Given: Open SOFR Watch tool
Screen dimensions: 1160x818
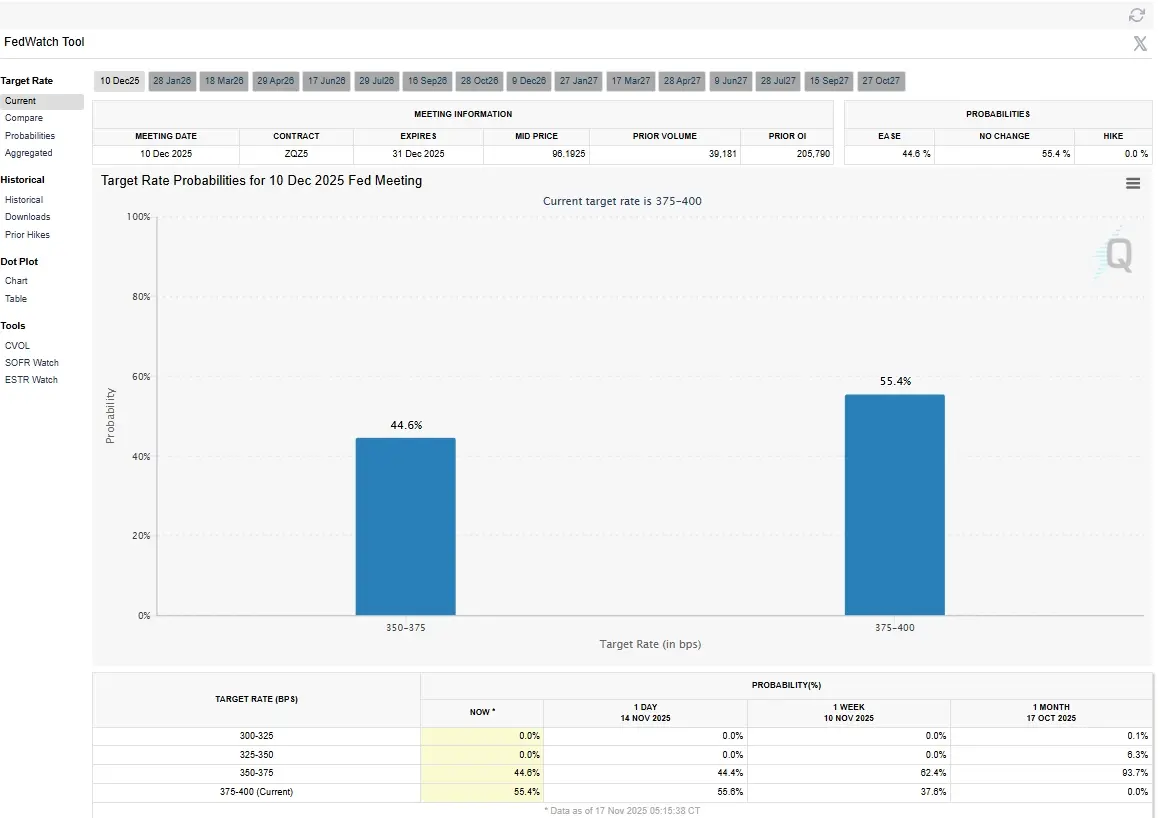Looking at the screenshot, I should [32, 363].
